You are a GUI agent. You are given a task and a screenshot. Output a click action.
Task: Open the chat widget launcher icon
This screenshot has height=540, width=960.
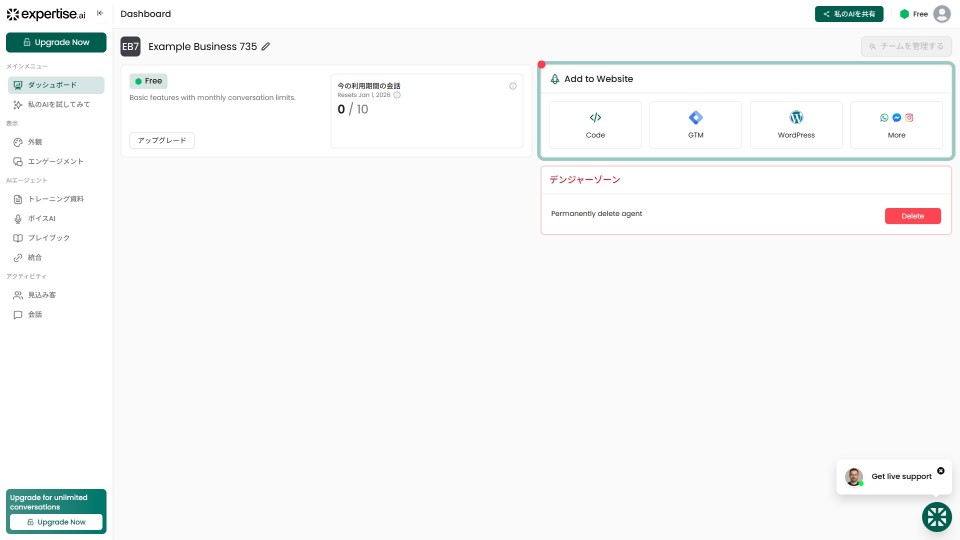[x=936, y=516]
